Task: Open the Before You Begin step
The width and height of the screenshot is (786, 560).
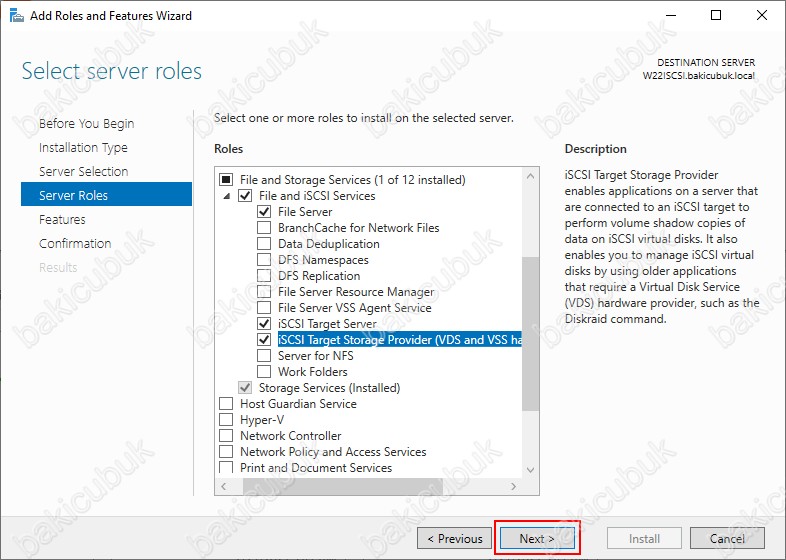Action: click(86, 124)
